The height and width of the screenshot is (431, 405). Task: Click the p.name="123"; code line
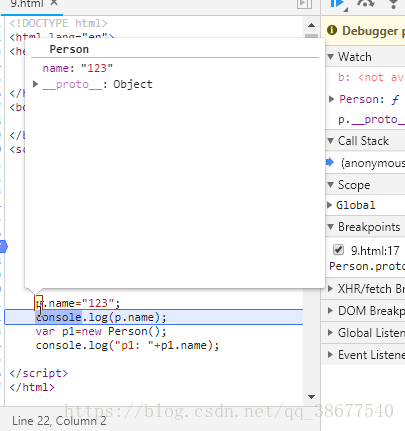(78, 303)
